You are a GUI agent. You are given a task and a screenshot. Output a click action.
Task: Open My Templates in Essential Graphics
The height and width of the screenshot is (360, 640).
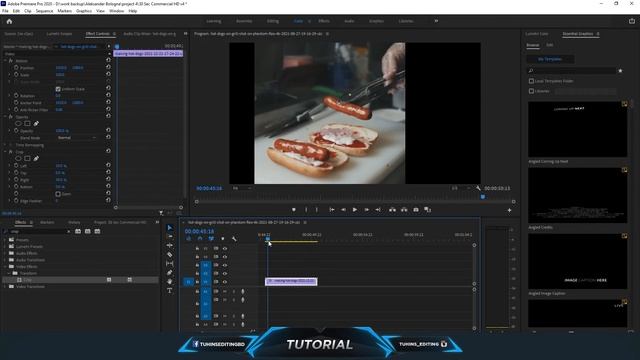550,59
